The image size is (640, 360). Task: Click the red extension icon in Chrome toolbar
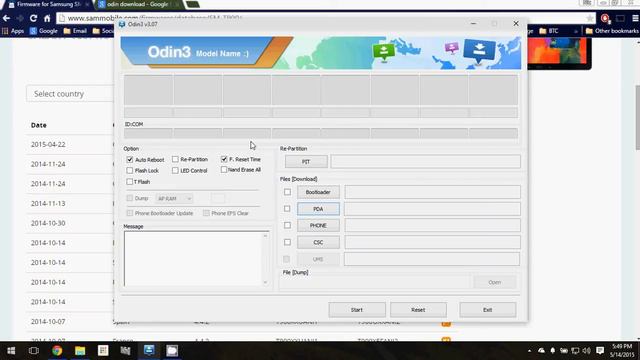(x=605, y=18)
